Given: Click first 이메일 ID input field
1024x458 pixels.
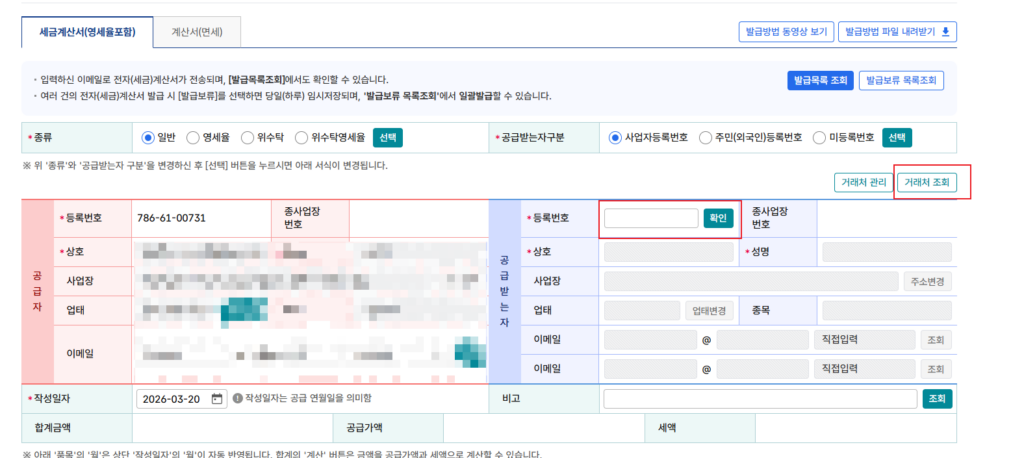Looking at the screenshot, I should click(650, 340).
